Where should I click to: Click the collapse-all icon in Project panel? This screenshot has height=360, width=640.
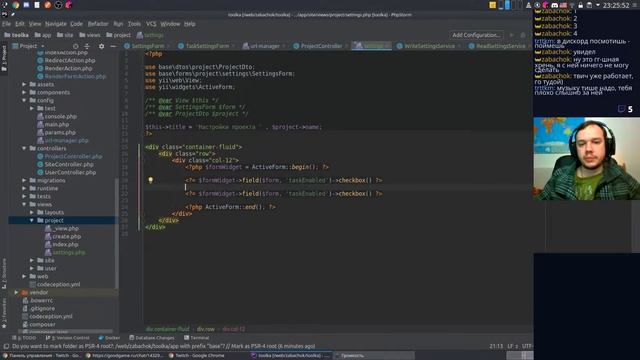[x=87, y=46]
